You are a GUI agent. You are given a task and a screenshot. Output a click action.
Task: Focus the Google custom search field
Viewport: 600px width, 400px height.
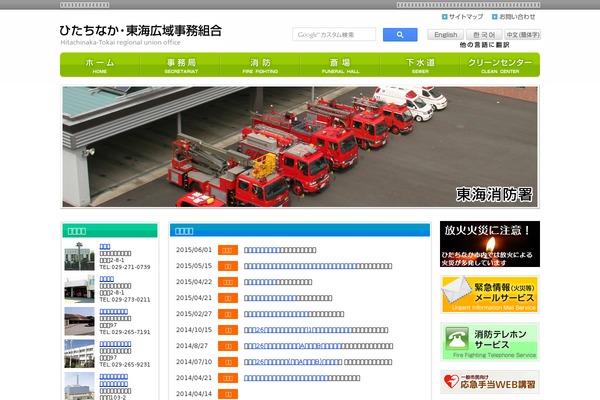[x=334, y=34]
